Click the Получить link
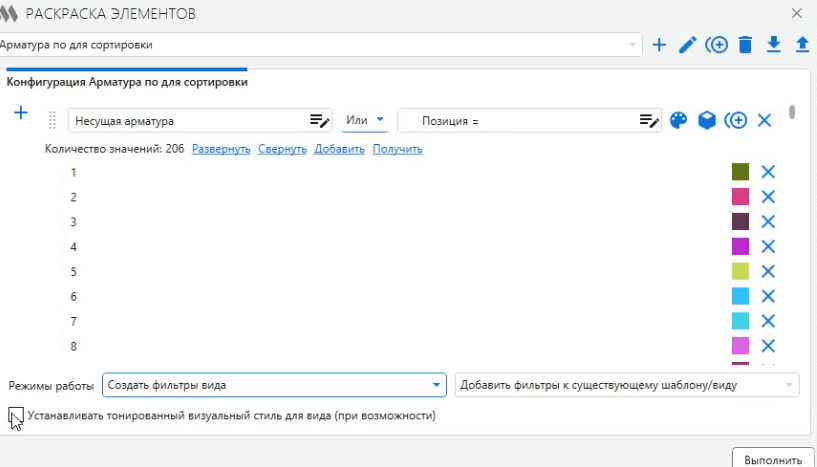The height and width of the screenshot is (467, 817). point(398,149)
